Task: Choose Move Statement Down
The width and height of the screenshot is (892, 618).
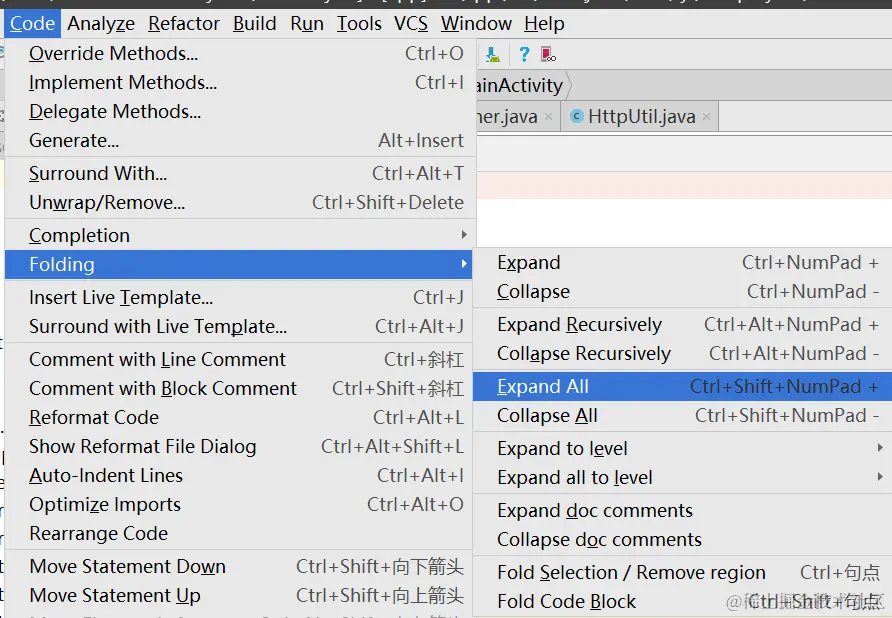Action: point(240,567)
